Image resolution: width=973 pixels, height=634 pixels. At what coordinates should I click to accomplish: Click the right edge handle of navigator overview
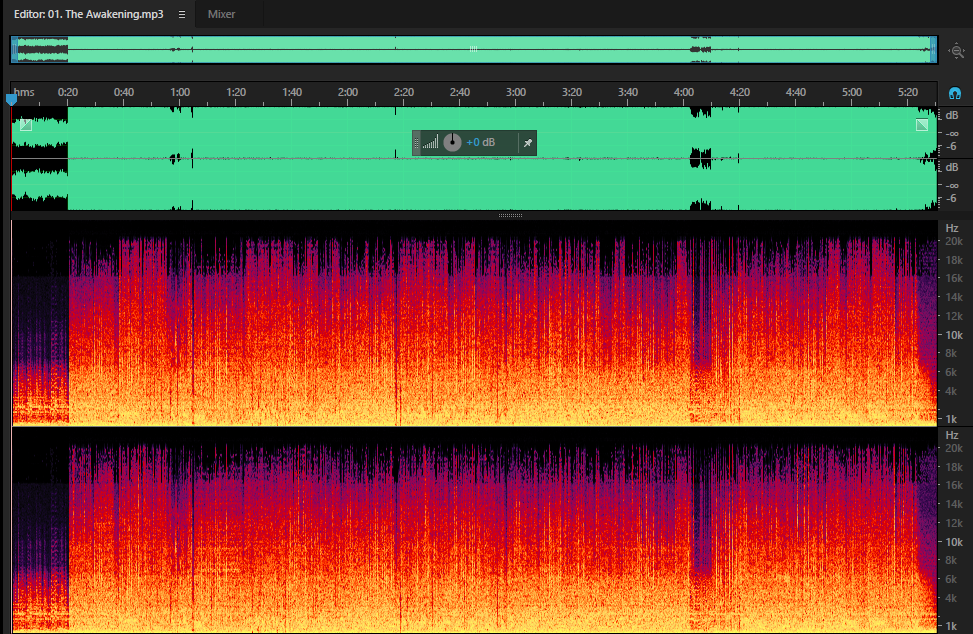(933, 50)
